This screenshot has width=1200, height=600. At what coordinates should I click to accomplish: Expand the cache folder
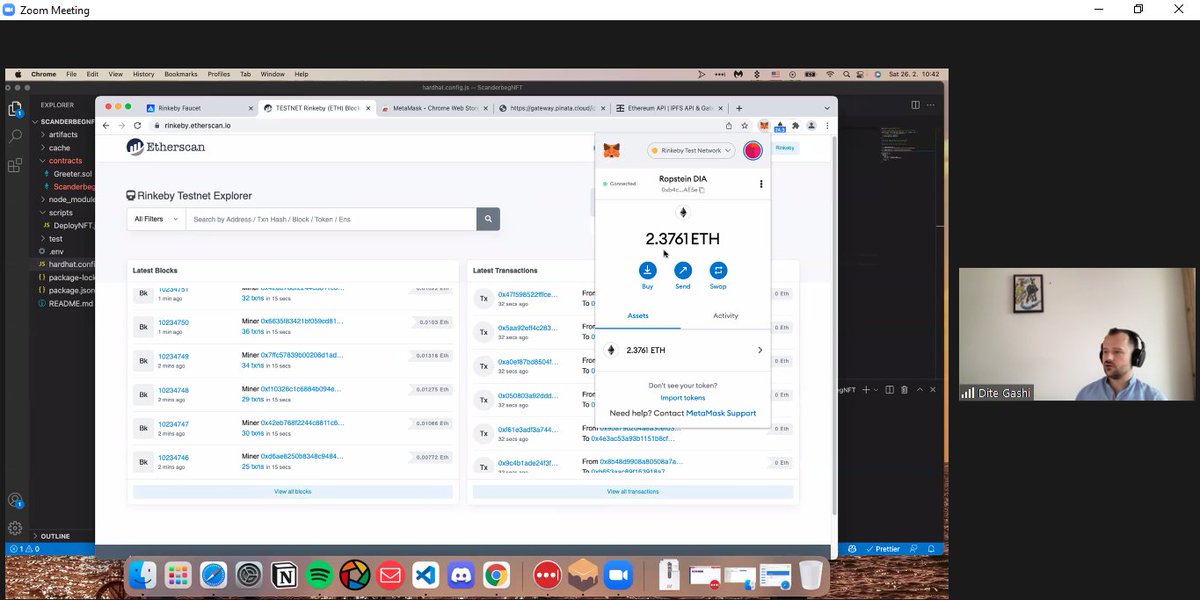tap(60, 147)
